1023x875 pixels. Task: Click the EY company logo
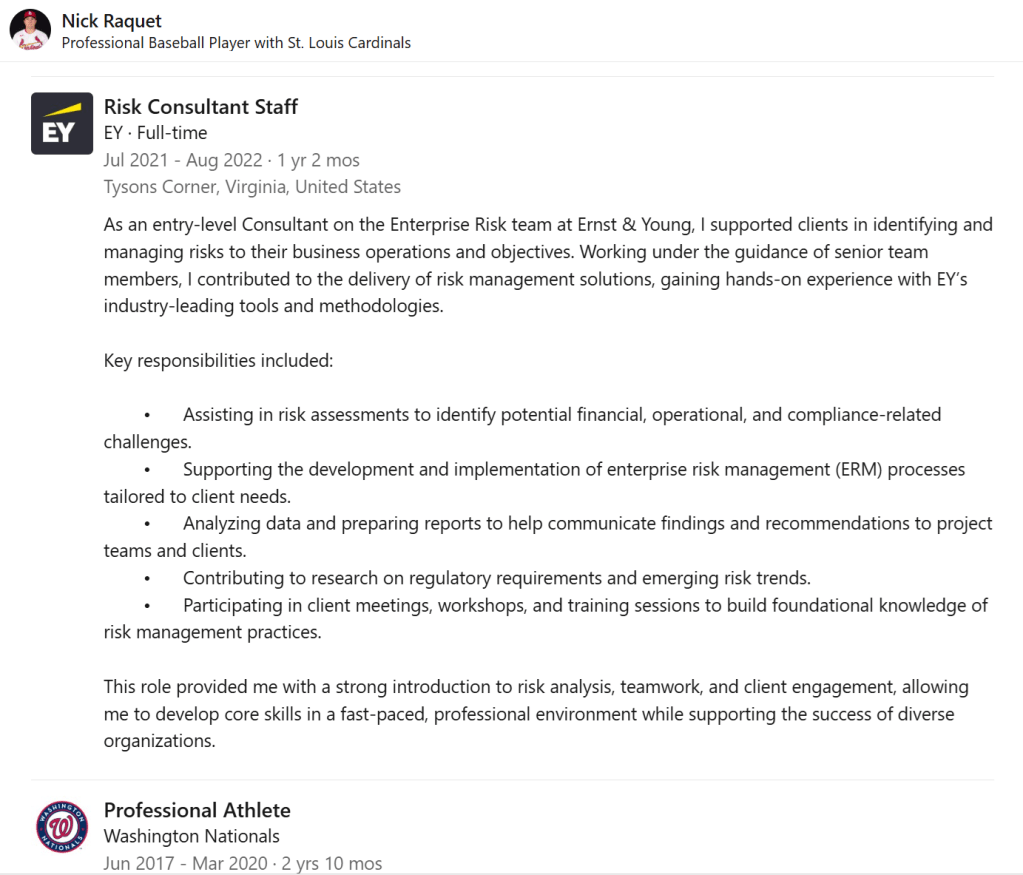[62, 123]
